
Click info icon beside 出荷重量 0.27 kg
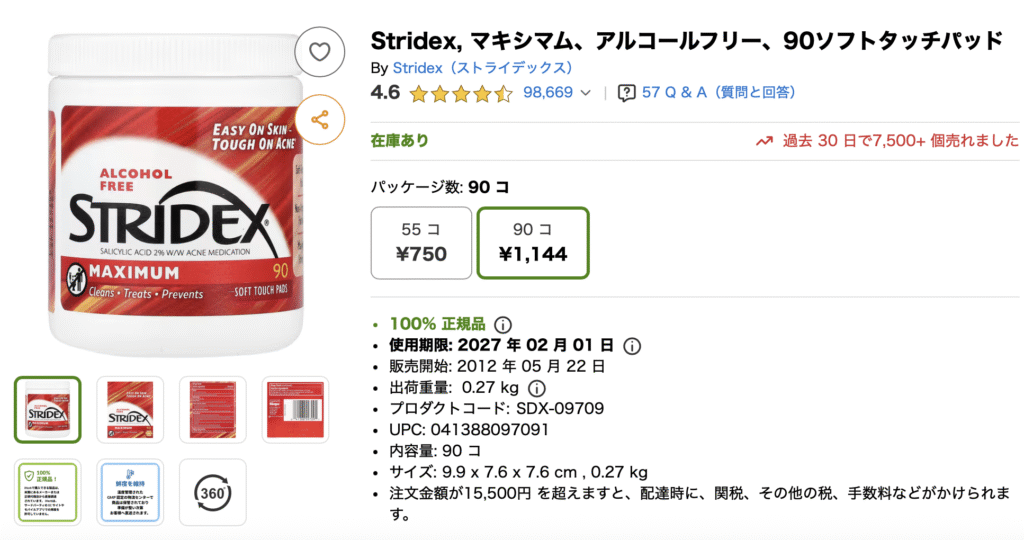(x=536, y=388)
